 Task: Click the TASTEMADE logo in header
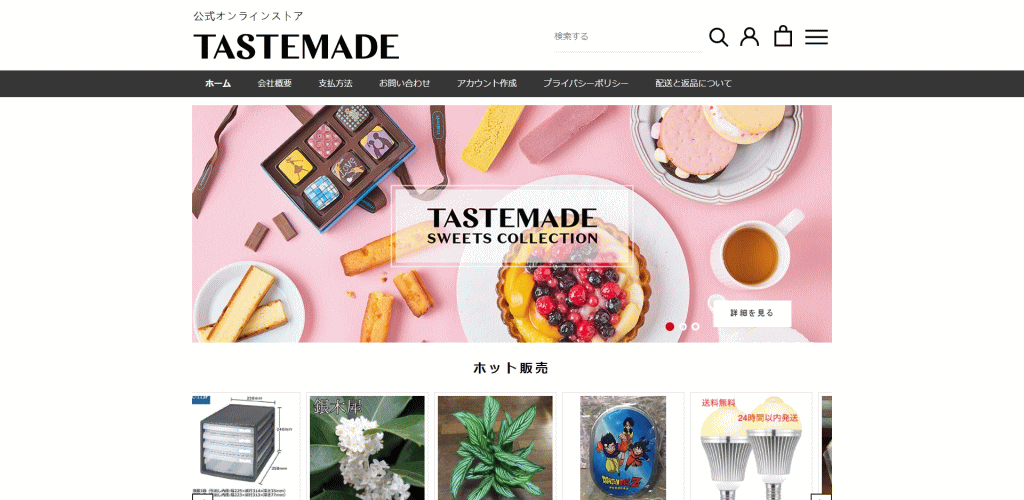[296, 46]
